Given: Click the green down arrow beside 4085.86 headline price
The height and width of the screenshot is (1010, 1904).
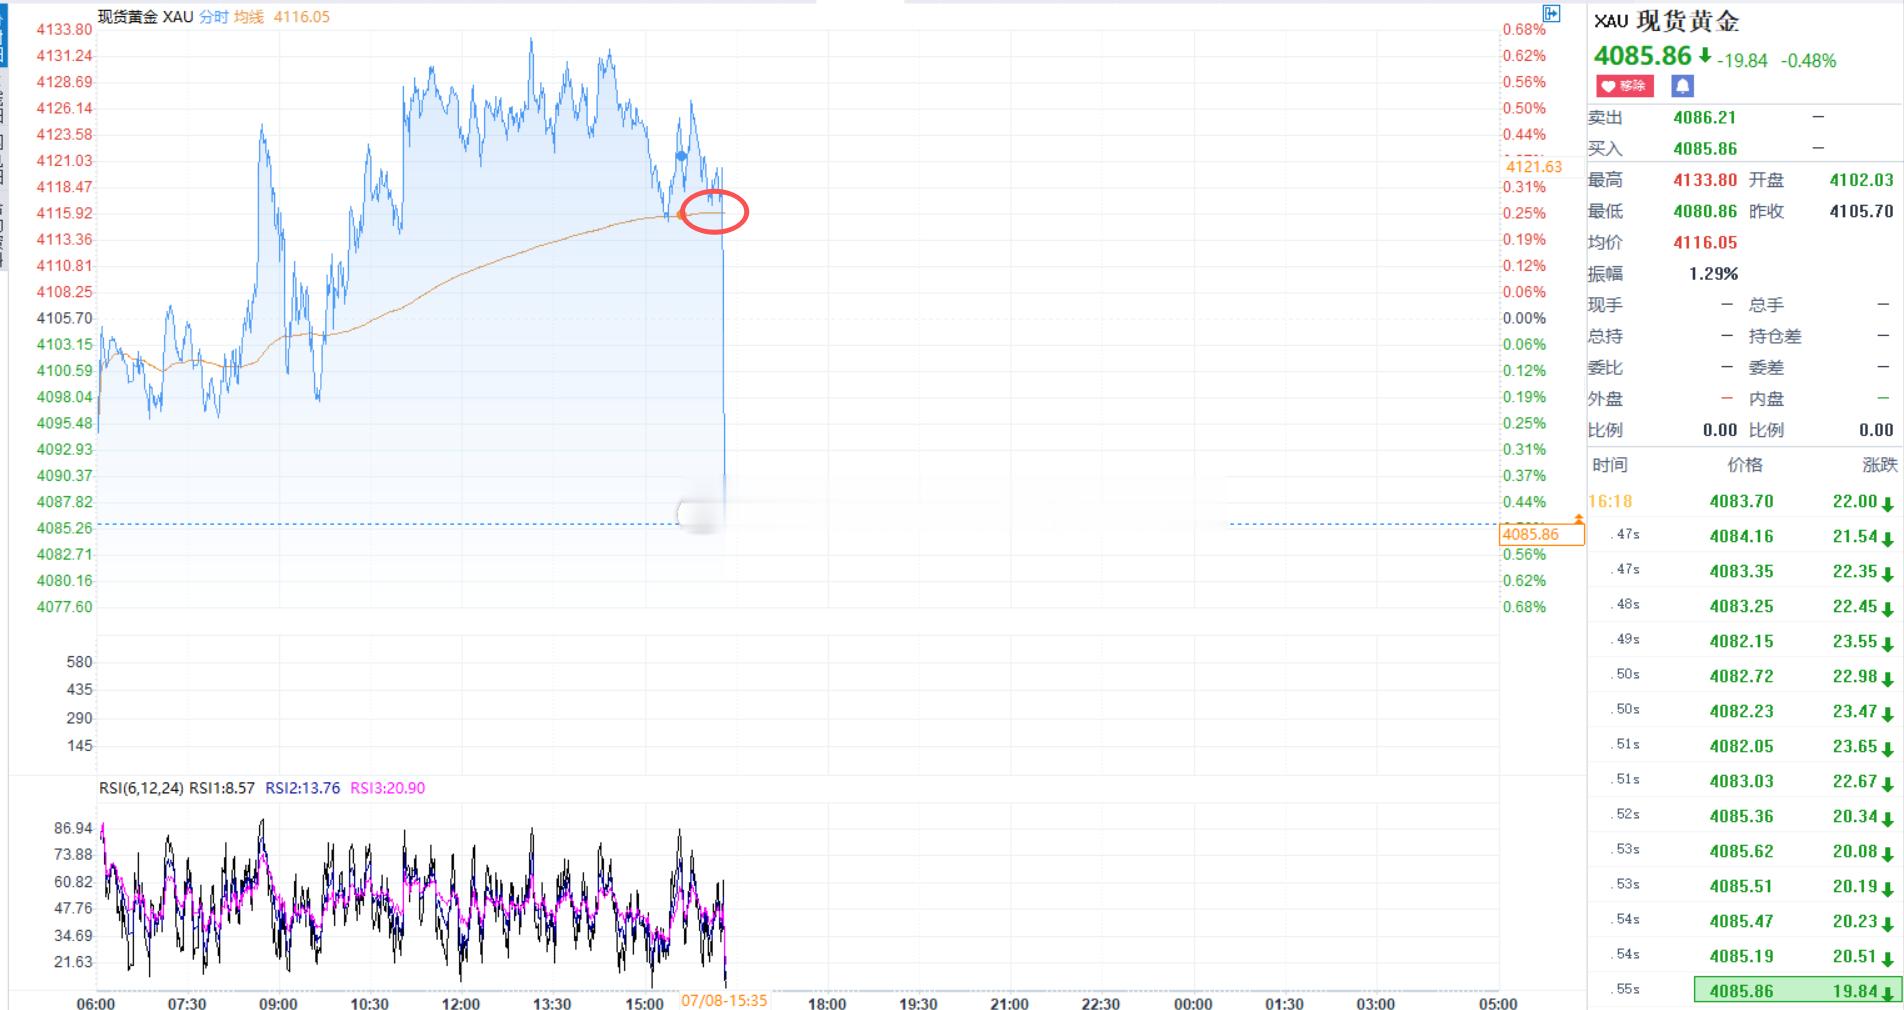Looking at the screenshot, I should [x=1705, y=56].
